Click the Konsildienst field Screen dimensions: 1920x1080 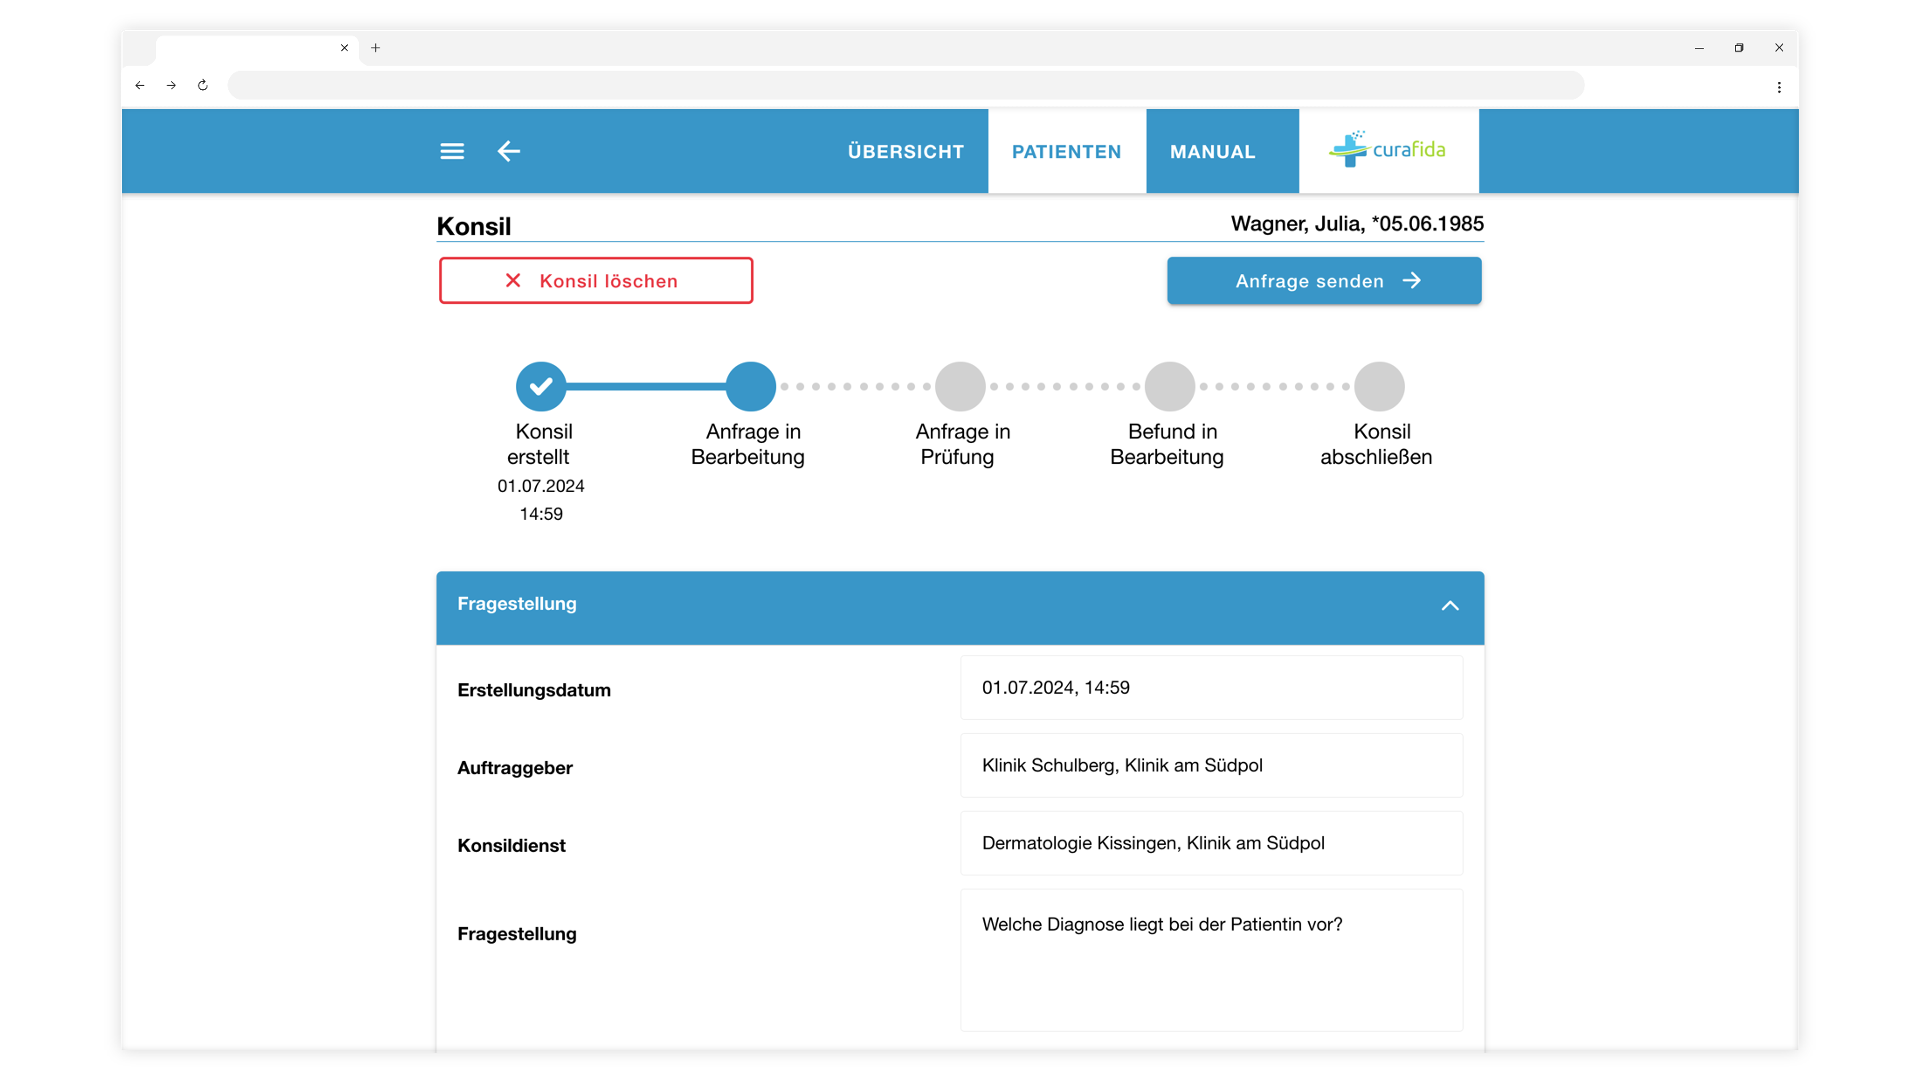click(1211, 844)
